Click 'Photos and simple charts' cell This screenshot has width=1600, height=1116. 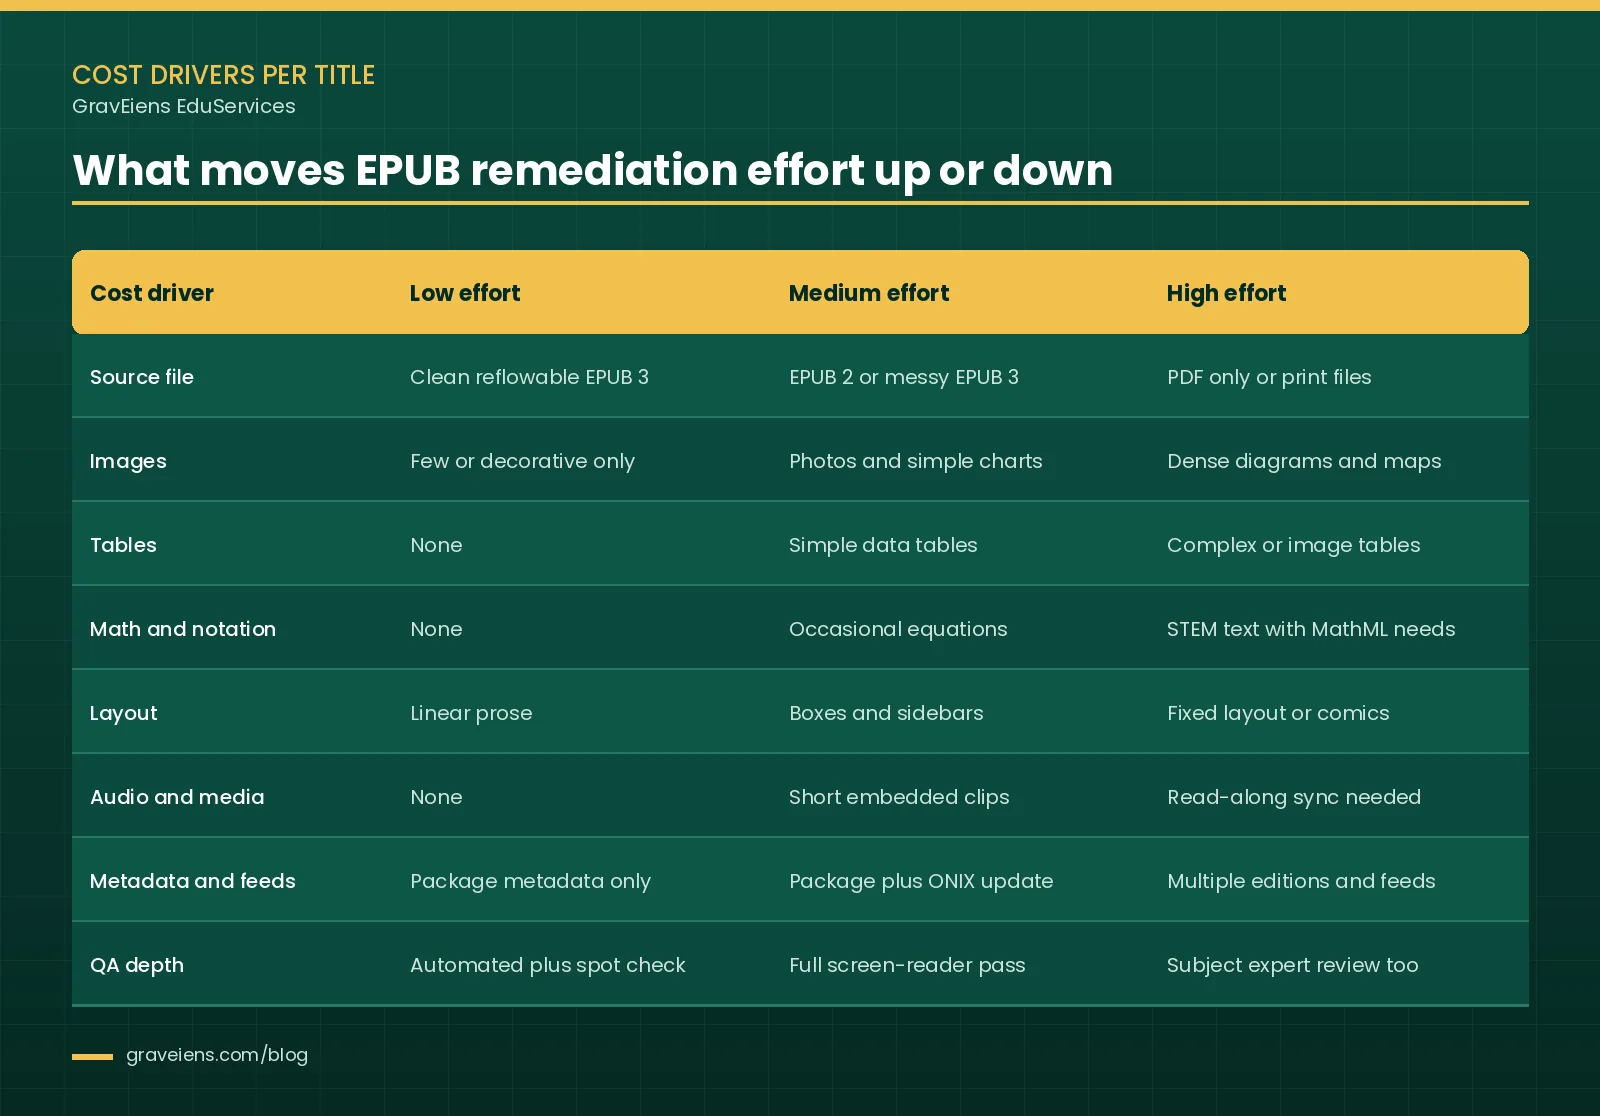click(915, 461)
